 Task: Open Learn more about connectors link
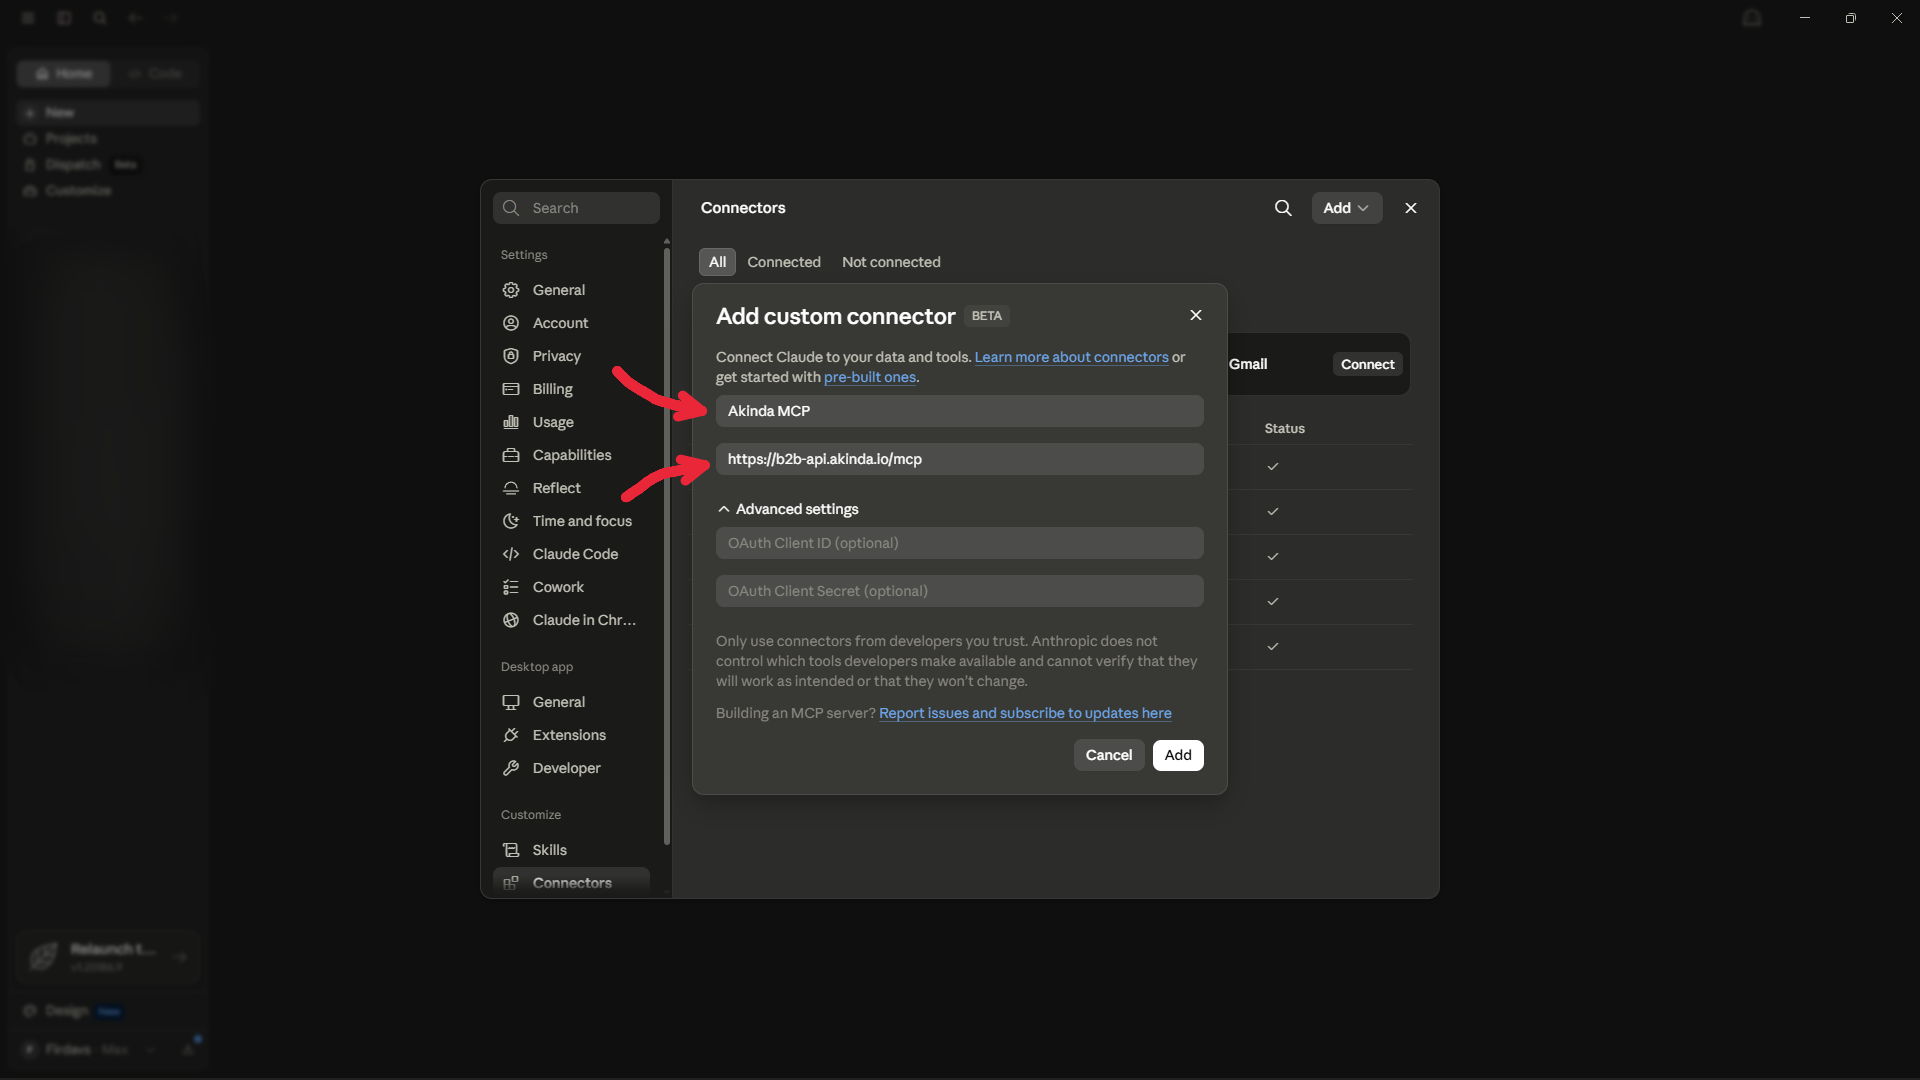pos(1072,357)
